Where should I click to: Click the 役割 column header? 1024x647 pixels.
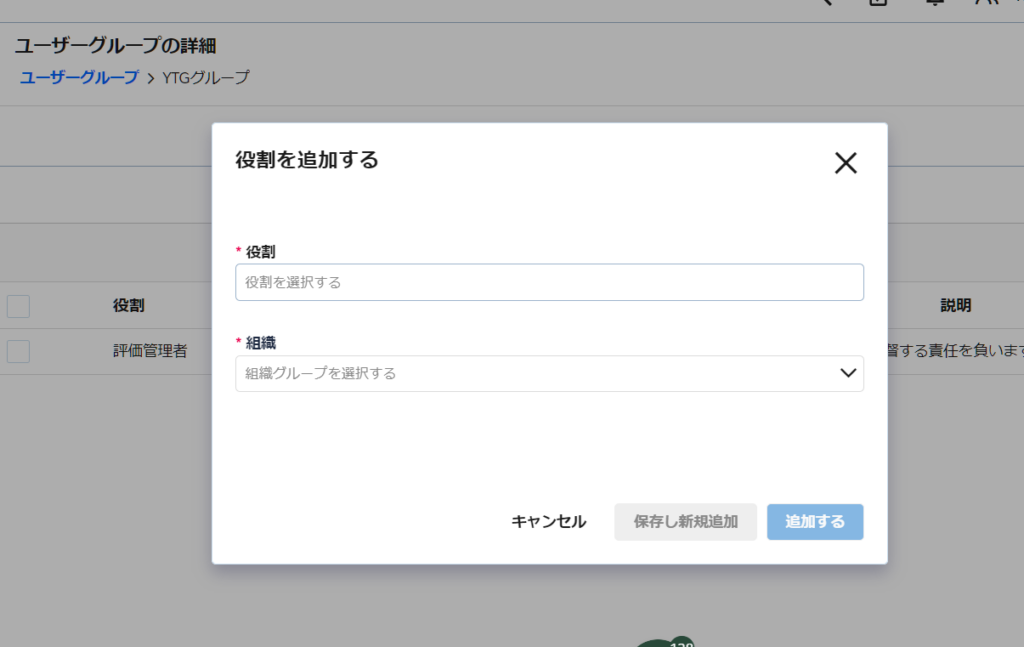tap(129, 305)
